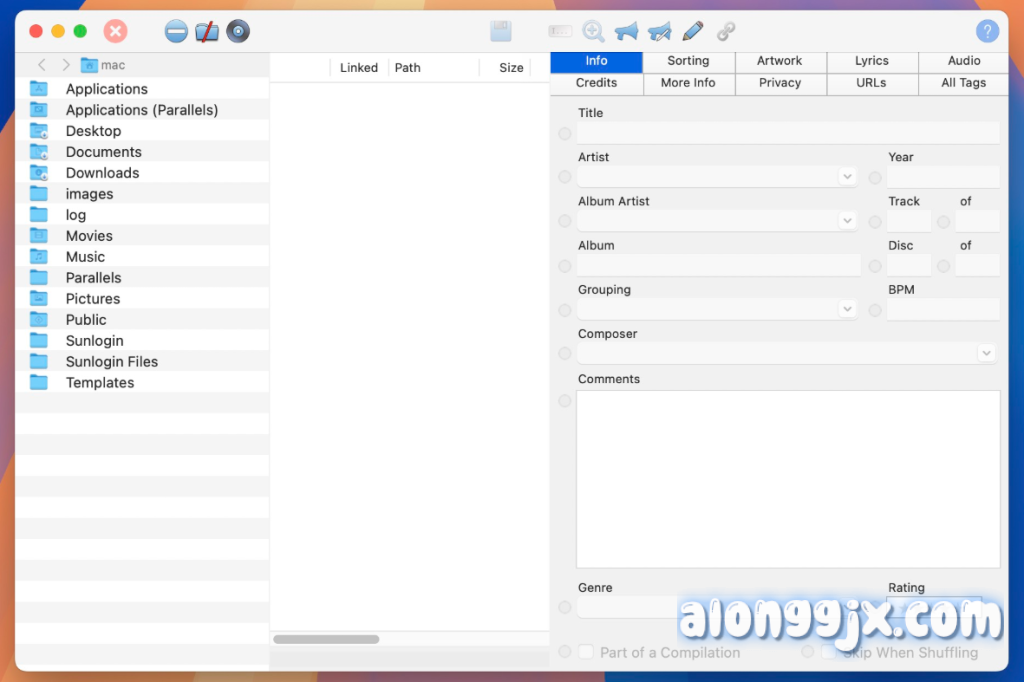1024x682 pixels.
Task: Switch to the Artwork tab
Action: pos(779,61)
